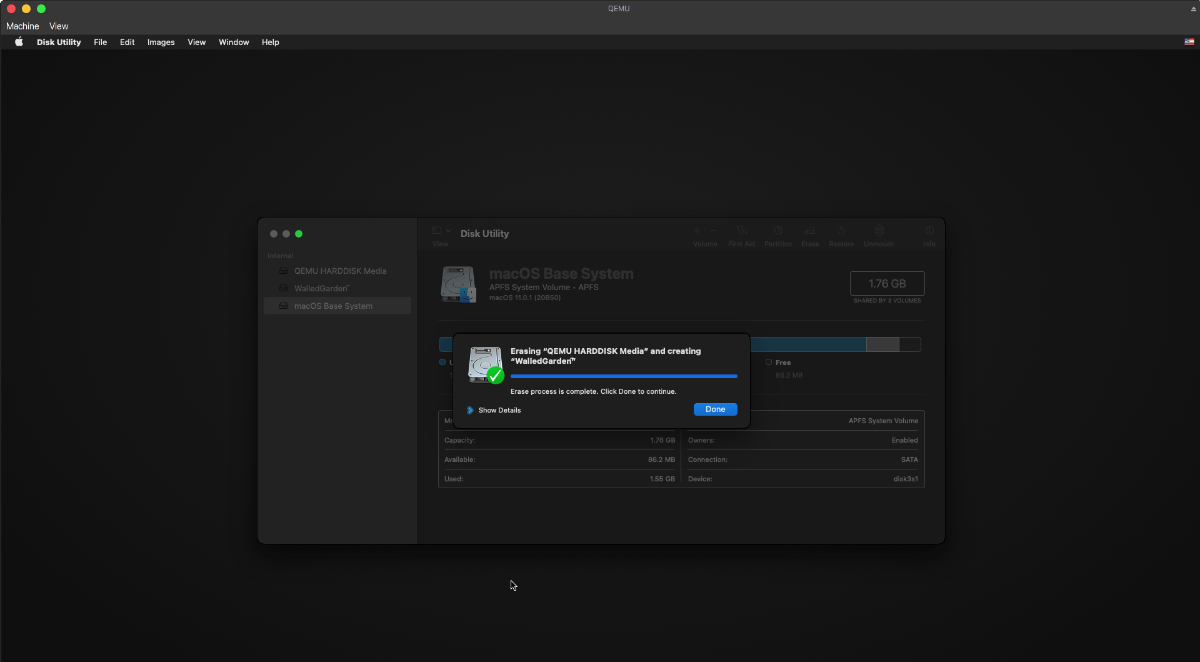This screenshot has height=662, width=1200.
Task: Open the Edit menu
Action: click(x=127, y=42)
